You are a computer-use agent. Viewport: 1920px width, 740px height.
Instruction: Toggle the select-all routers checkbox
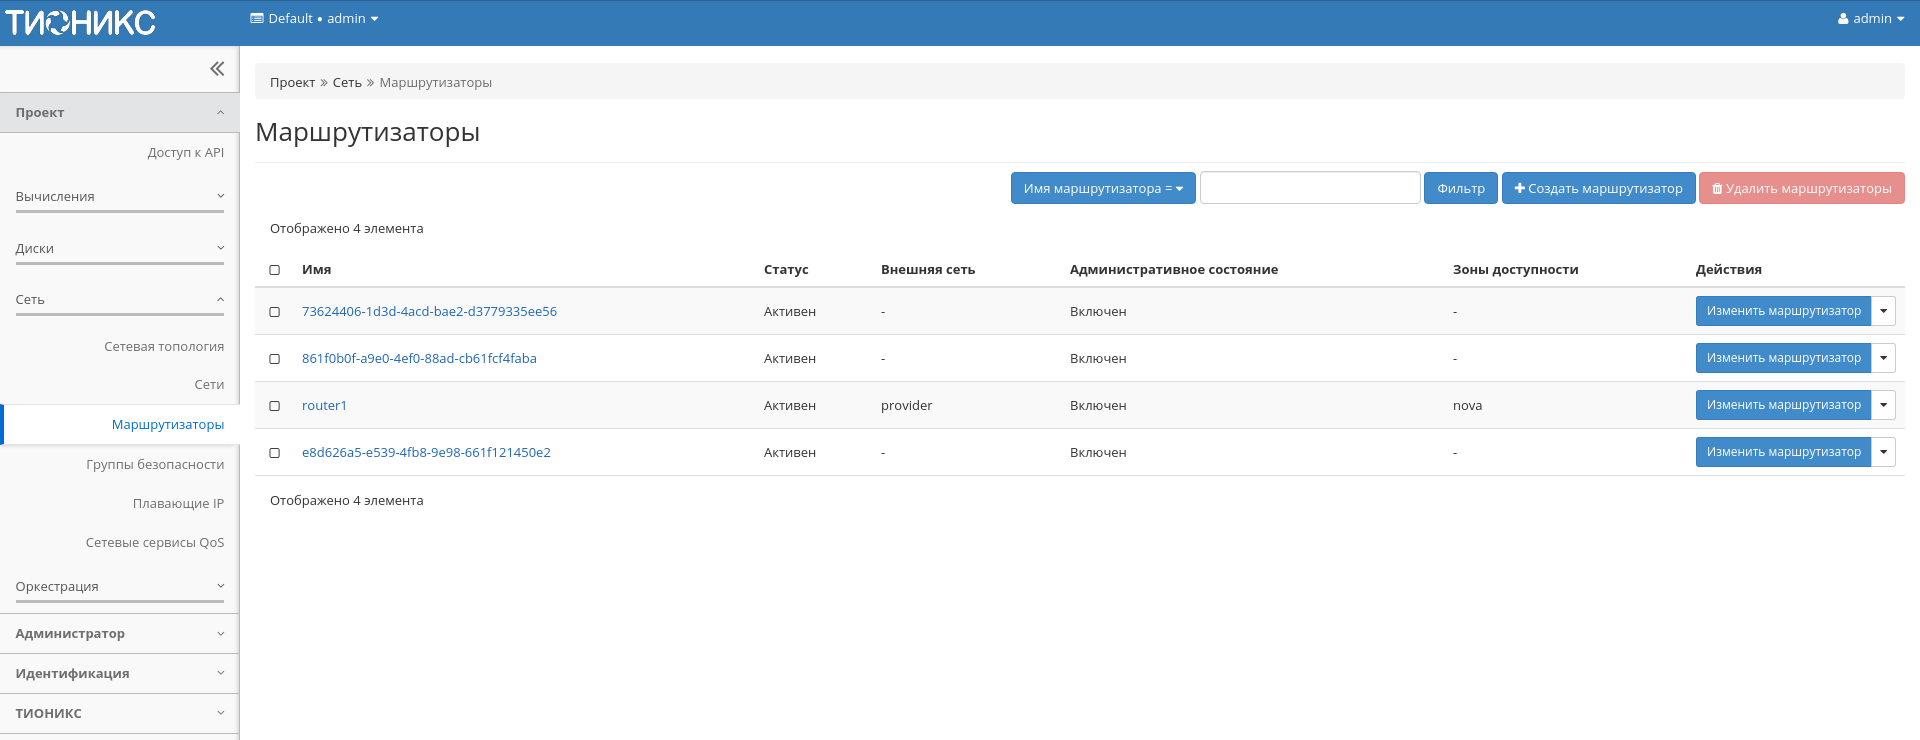(x=275, y=270)
